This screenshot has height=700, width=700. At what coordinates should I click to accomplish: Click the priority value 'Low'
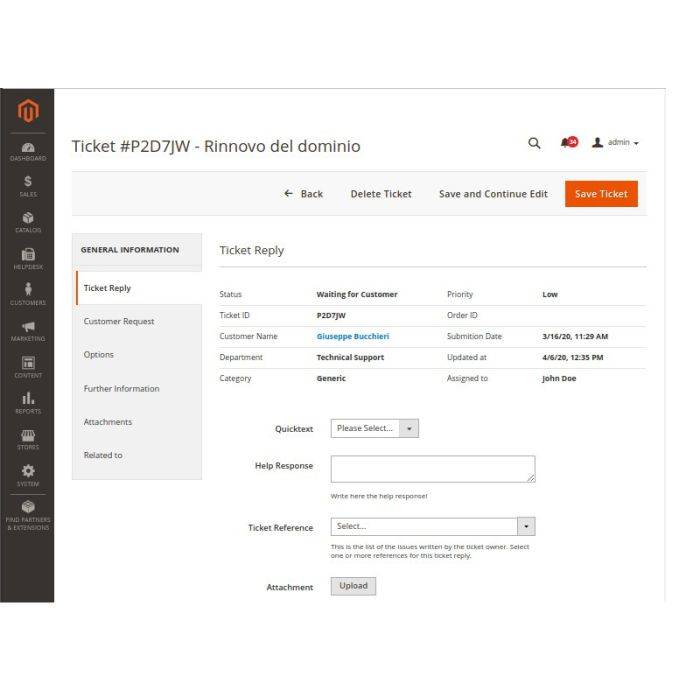pos(550,294)
